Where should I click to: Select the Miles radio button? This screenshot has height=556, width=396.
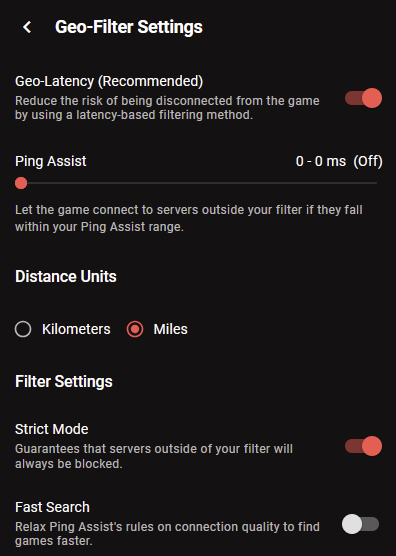[x=135, y=329]
